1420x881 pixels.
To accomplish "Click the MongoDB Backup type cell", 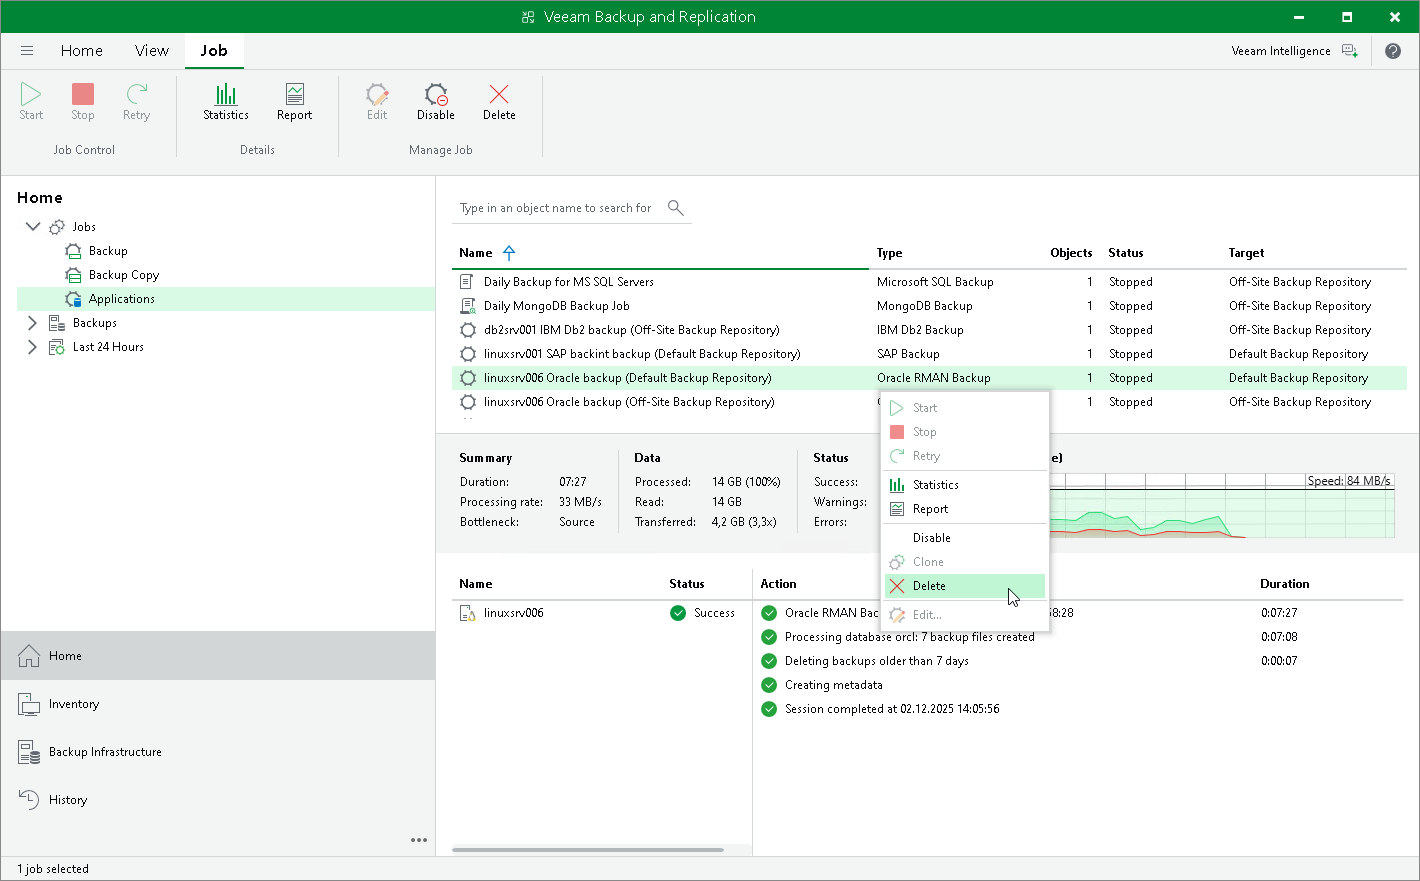I will [924, 306].
